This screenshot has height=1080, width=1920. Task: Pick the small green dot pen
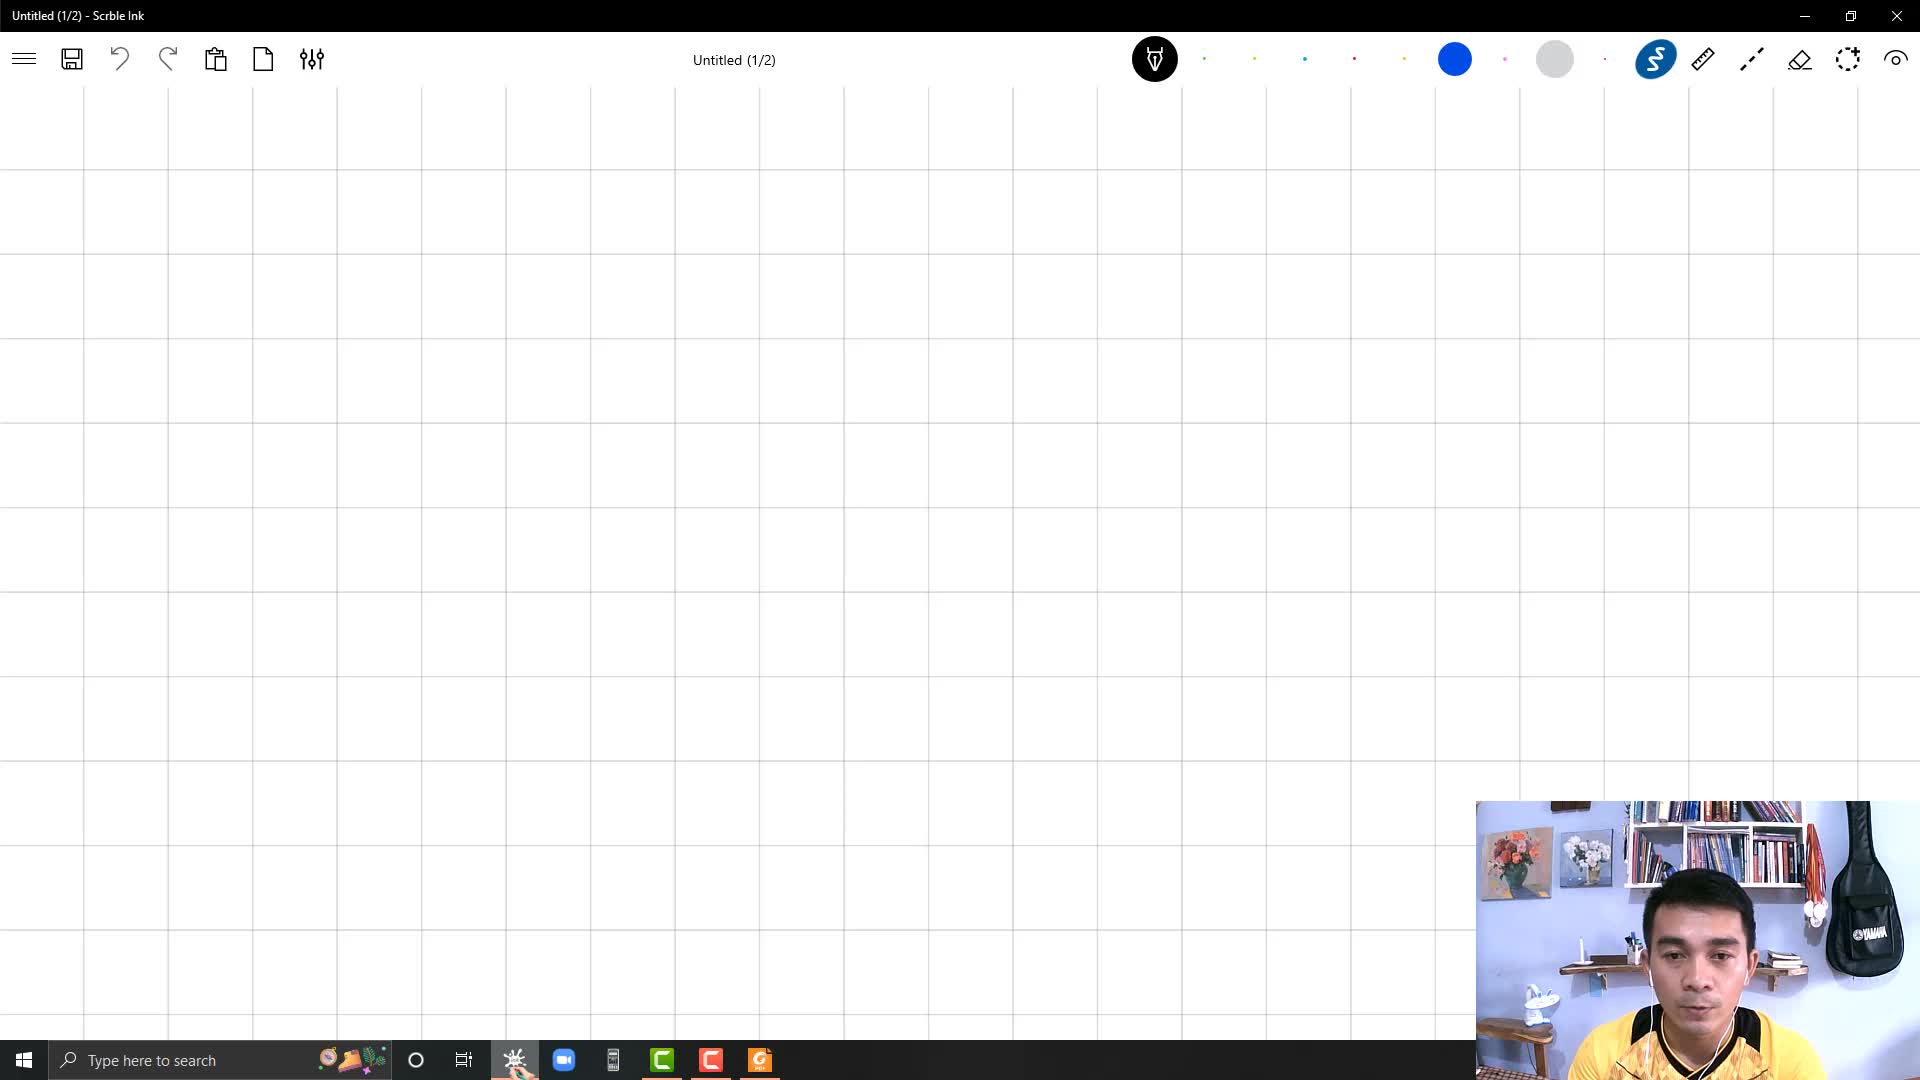click(x=1205, y=59)
